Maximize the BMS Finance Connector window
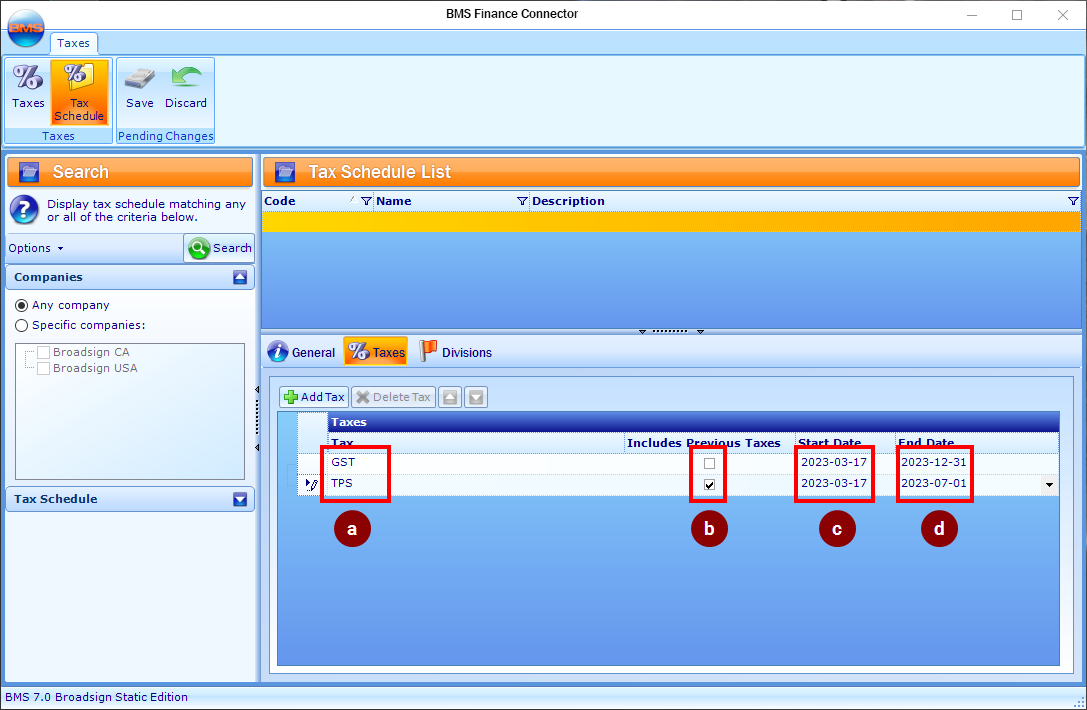Viewport: 1087px width, 710px height. coord(1017,15)
